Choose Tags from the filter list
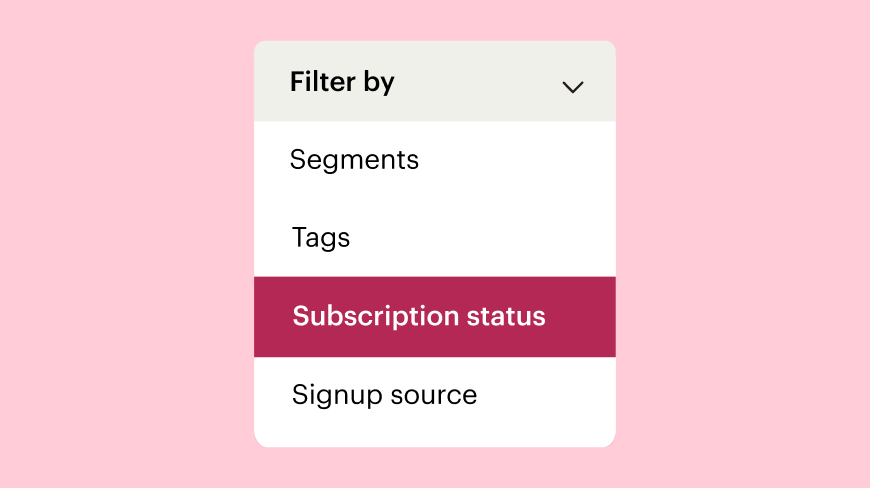This screenshot has height=488, width=870. point(434,238)
